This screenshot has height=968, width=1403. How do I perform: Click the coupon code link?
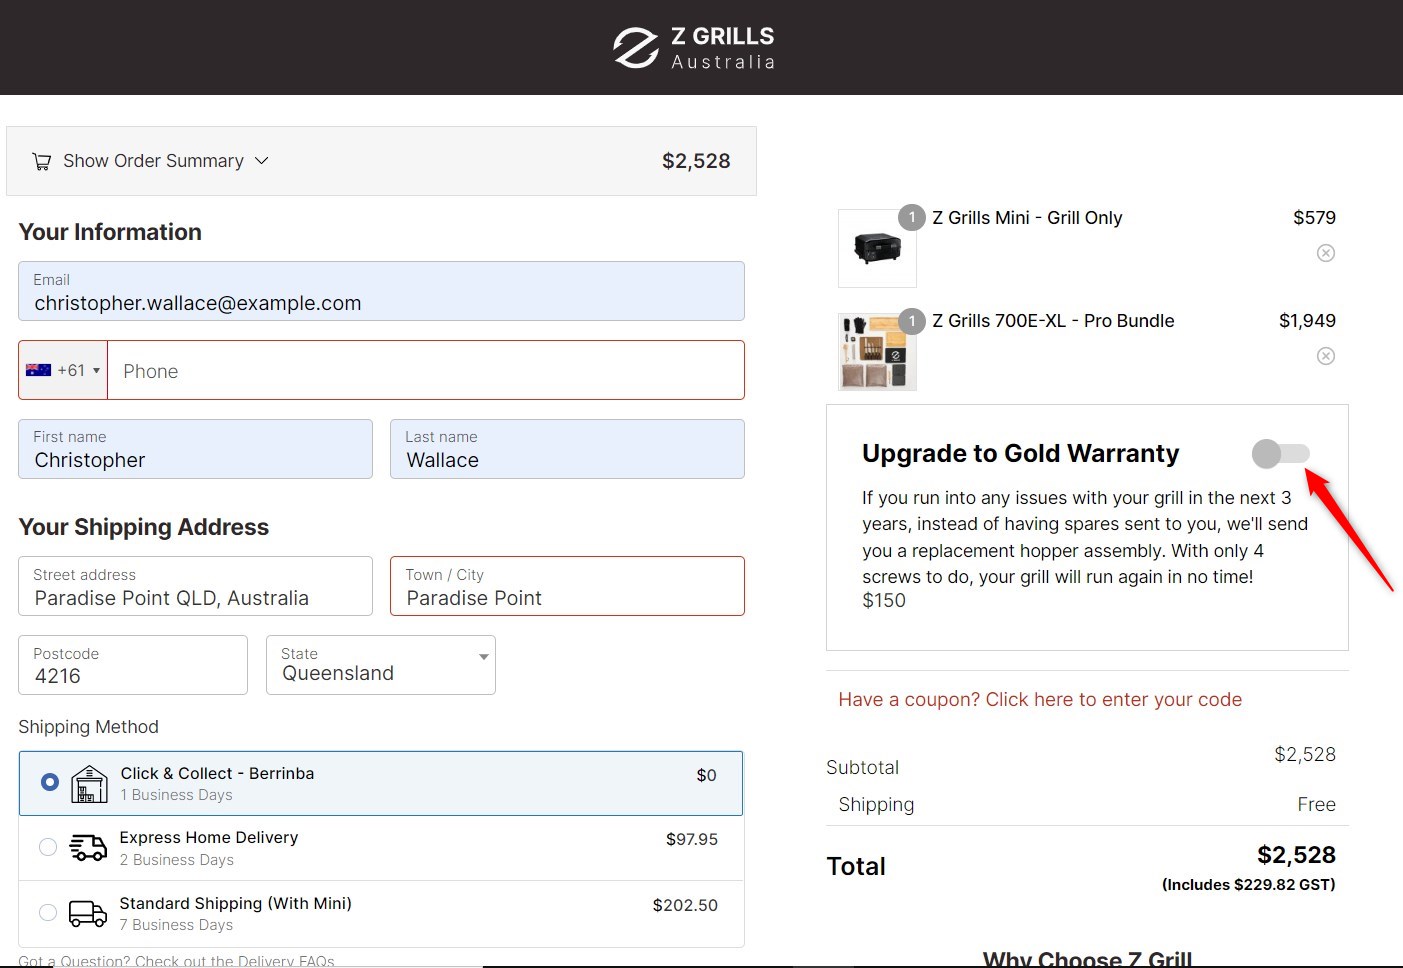[1040, 700]
